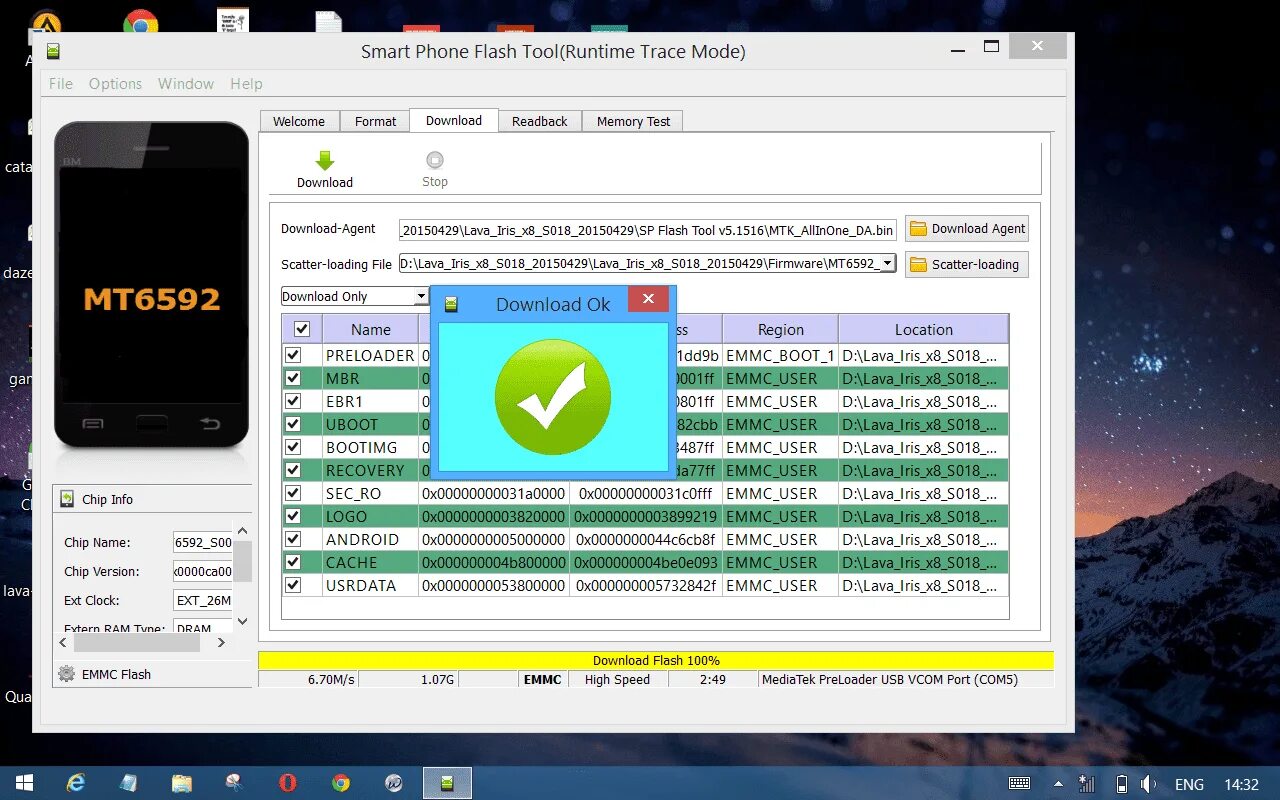Click the Stop icon in toolbar
The width and height of the screenshot is (1280, 800).
[435, 160]
